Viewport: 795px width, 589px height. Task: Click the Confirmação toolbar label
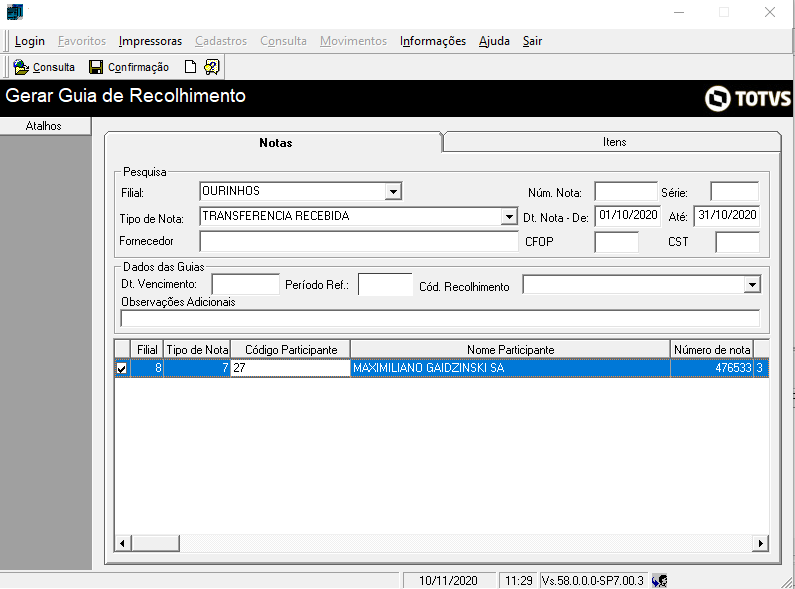[138, 67]
